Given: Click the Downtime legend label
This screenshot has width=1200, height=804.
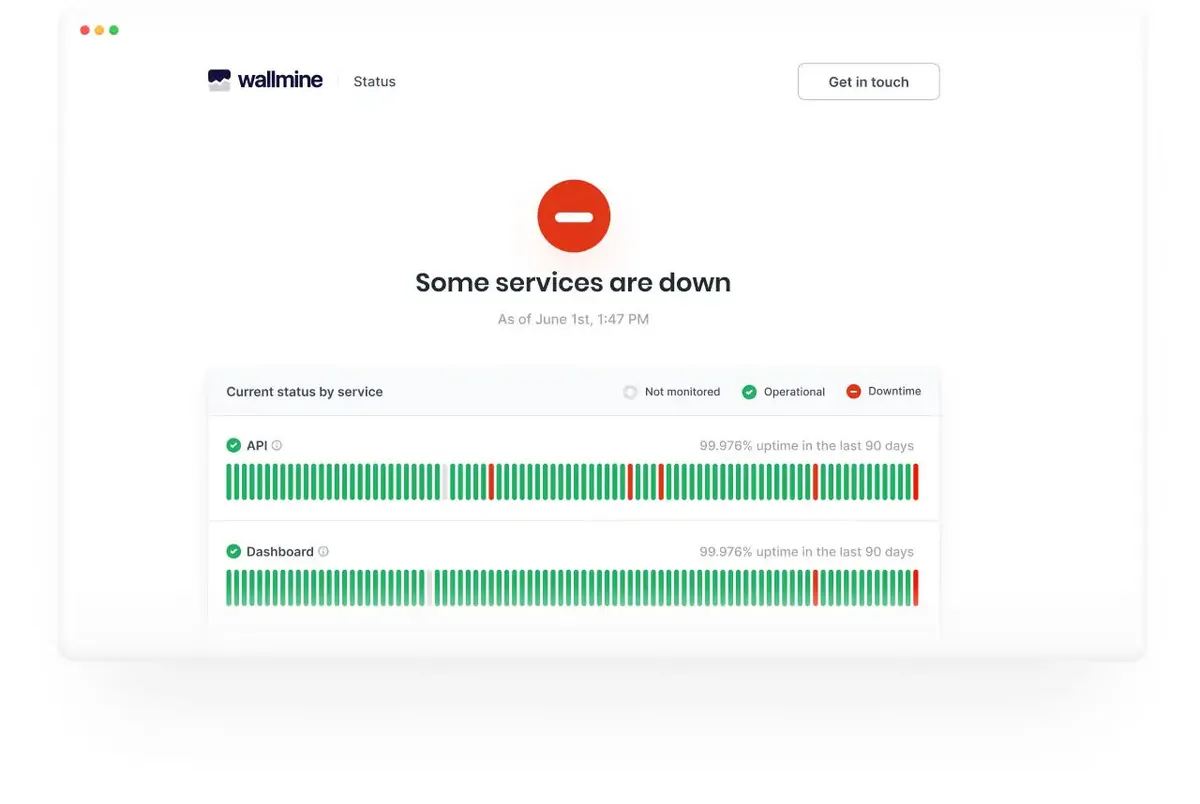Looking at the screenshot, I should (x=894, y=391).
